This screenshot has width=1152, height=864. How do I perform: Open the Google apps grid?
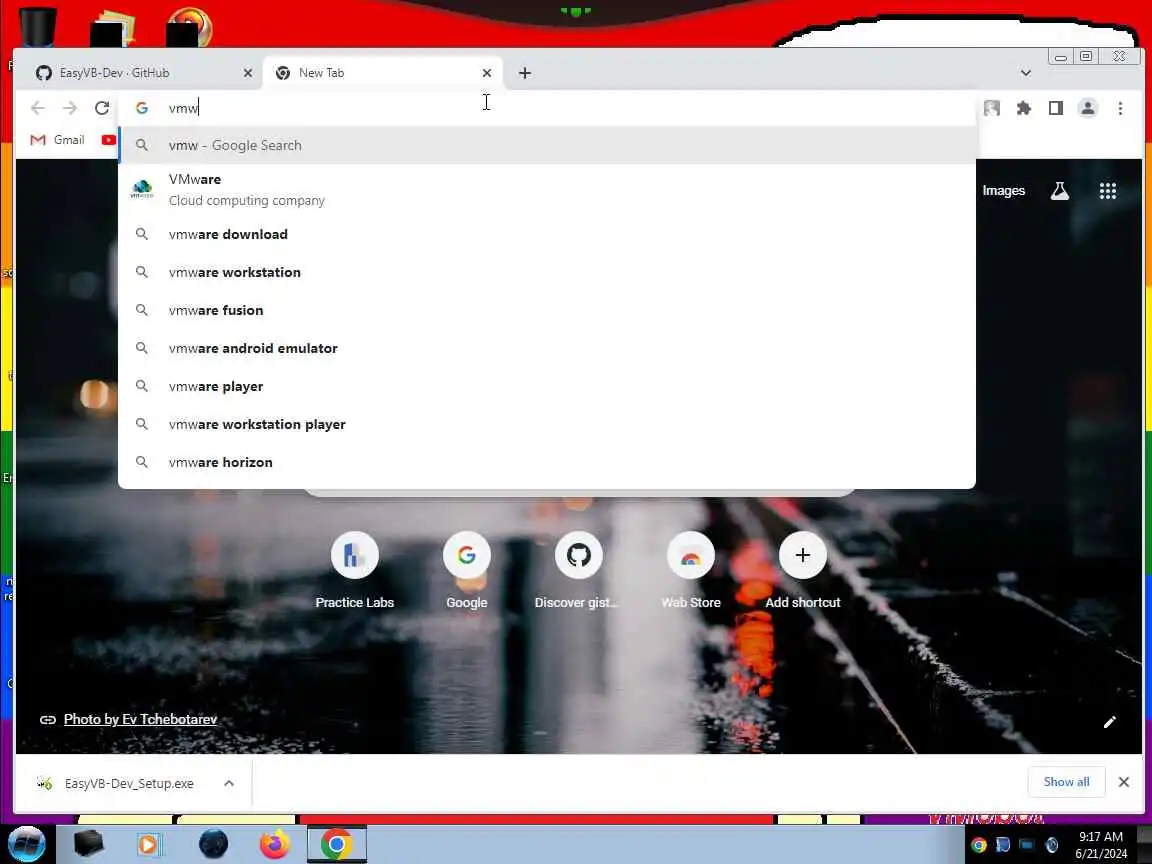click(1108, 191)
